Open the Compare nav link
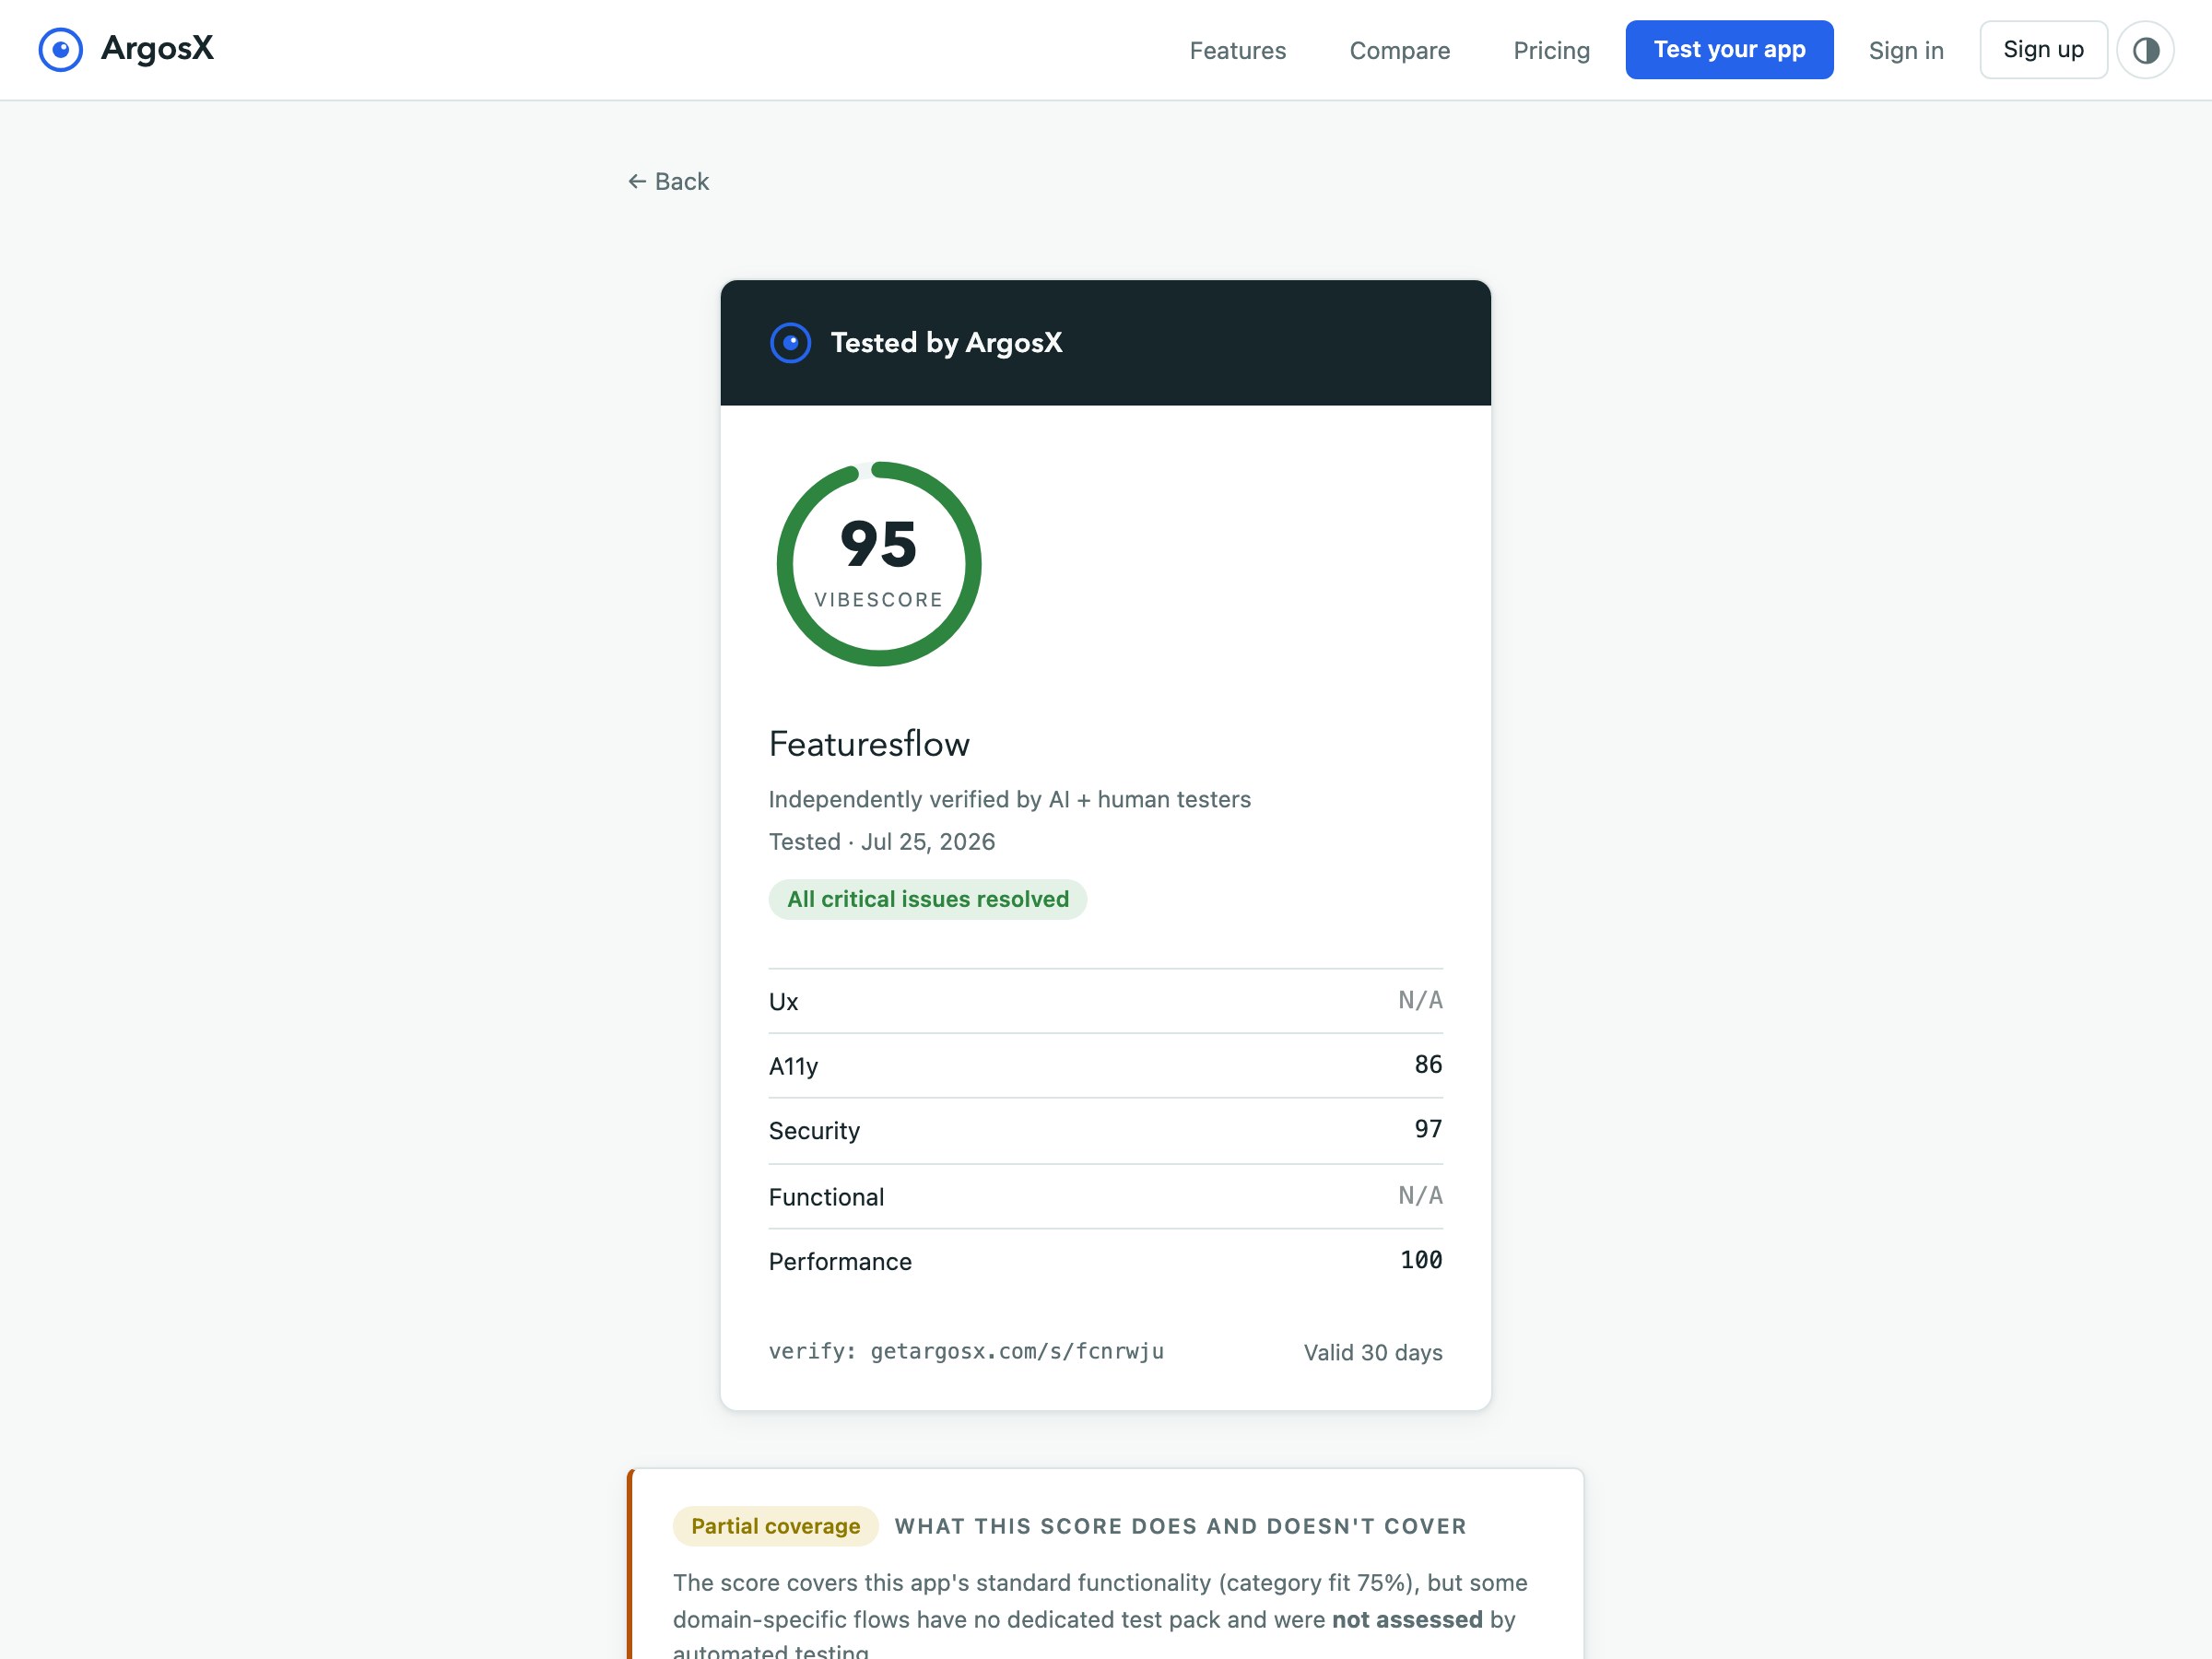Screen dimensions: 2212x1659 1399,51
